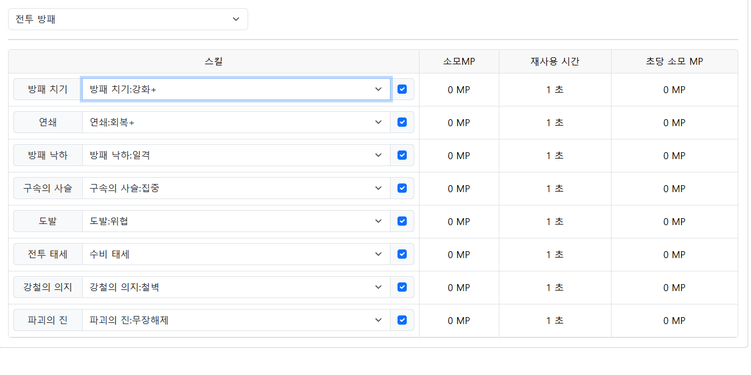This screenshot has height=375, width=751.
Task: Click the 방패 낙하 skill label
Action: [x=48, y=155]
